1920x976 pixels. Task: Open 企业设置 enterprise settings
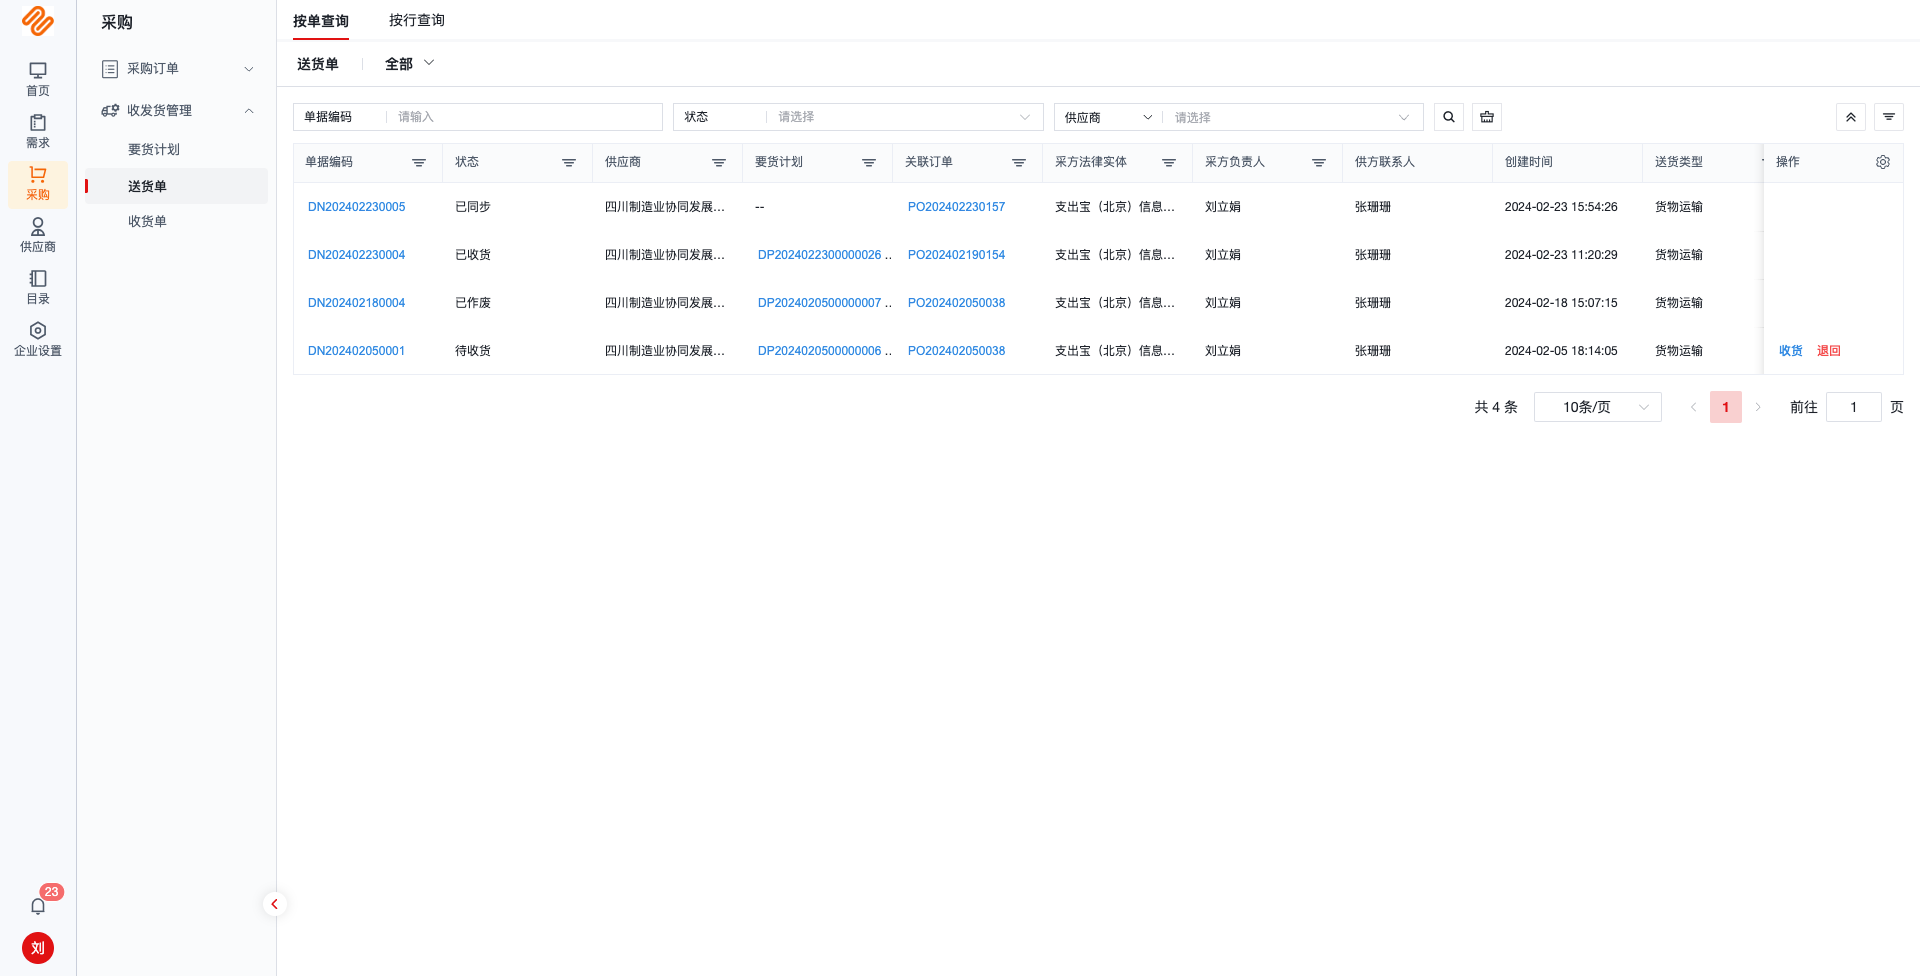[x=38, y=339]
